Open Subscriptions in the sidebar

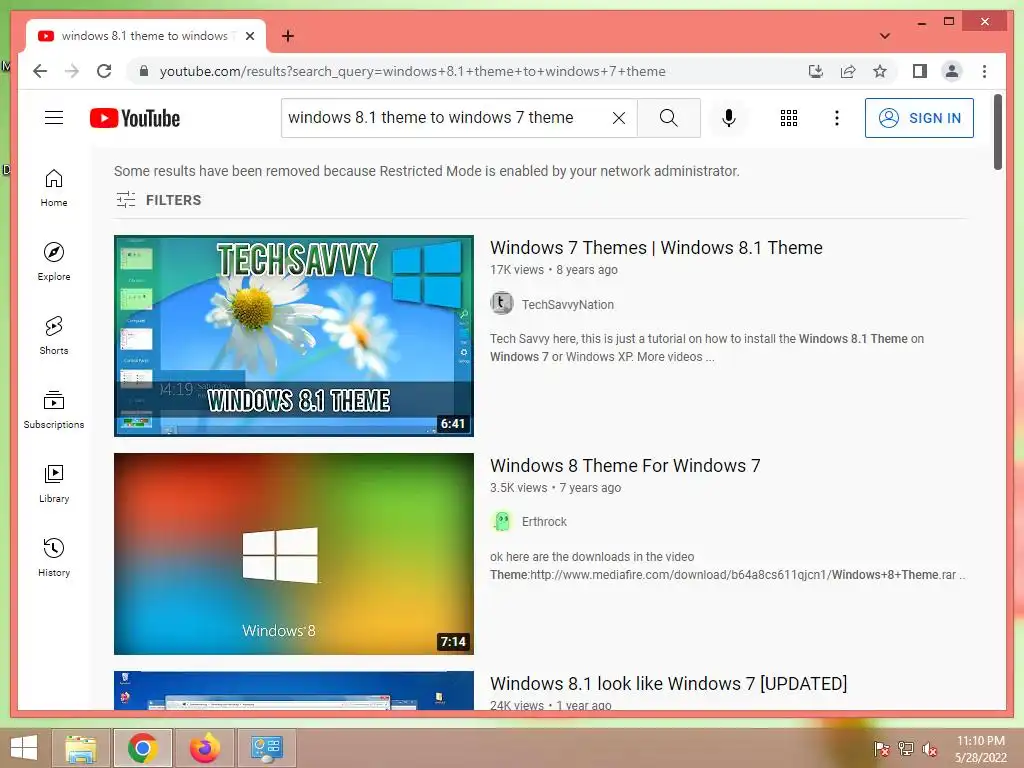tap(54, 409)
